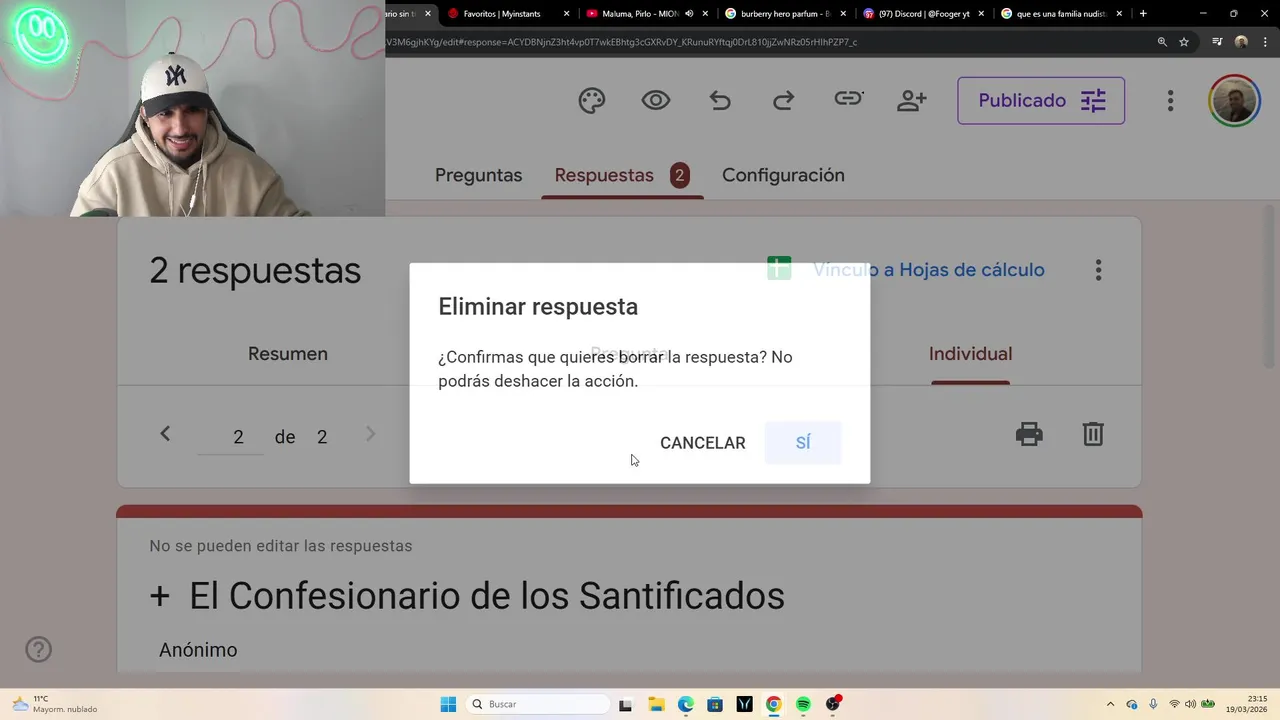
Task: Click the trash delete response icon
Action: [x=1093, y=434]
